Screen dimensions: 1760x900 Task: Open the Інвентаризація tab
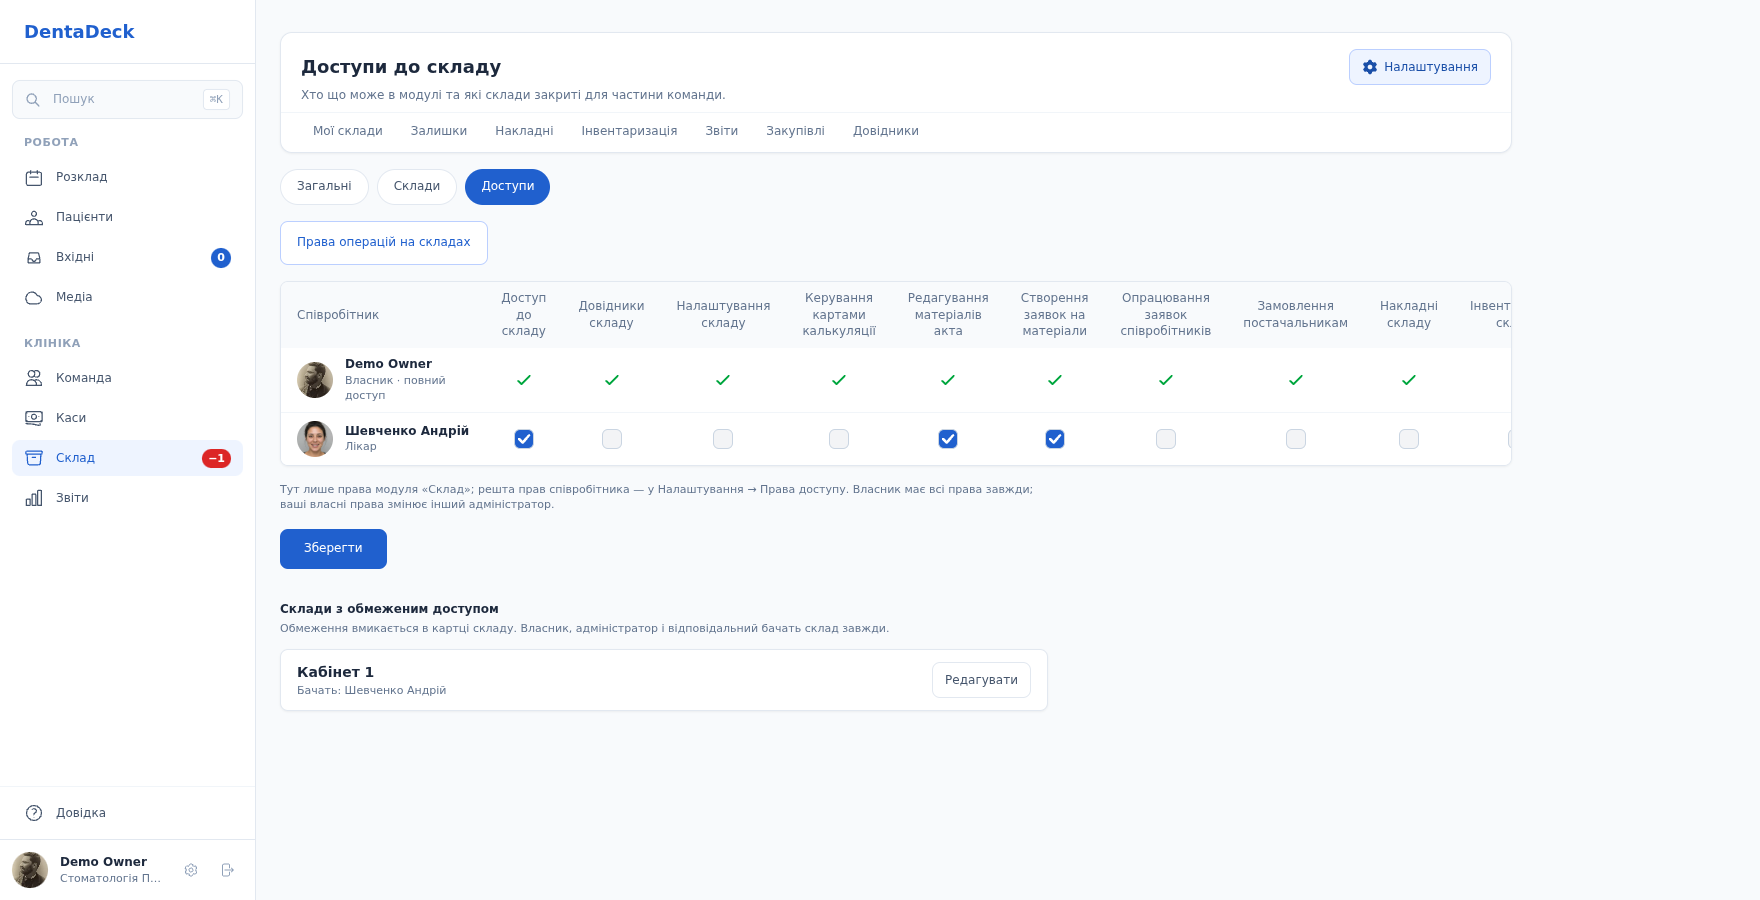pos(629,131)
